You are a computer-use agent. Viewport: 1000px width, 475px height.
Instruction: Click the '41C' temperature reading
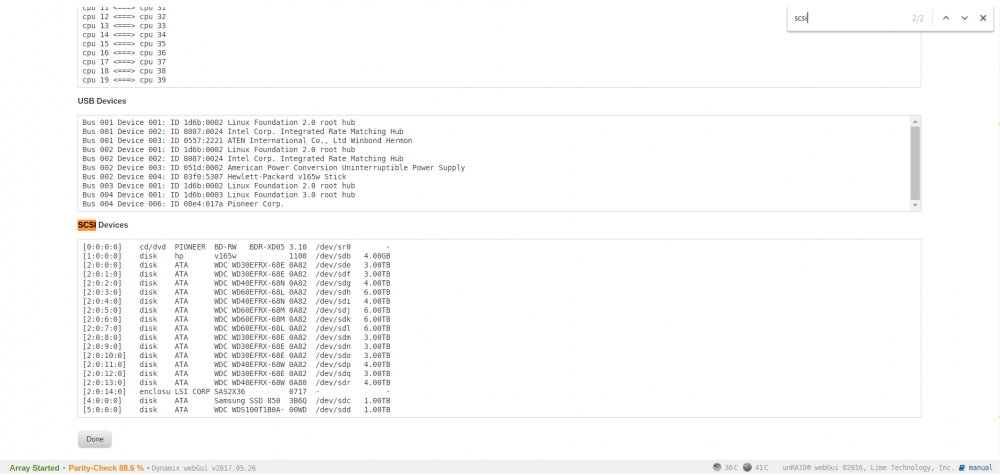tap(761, 467)
